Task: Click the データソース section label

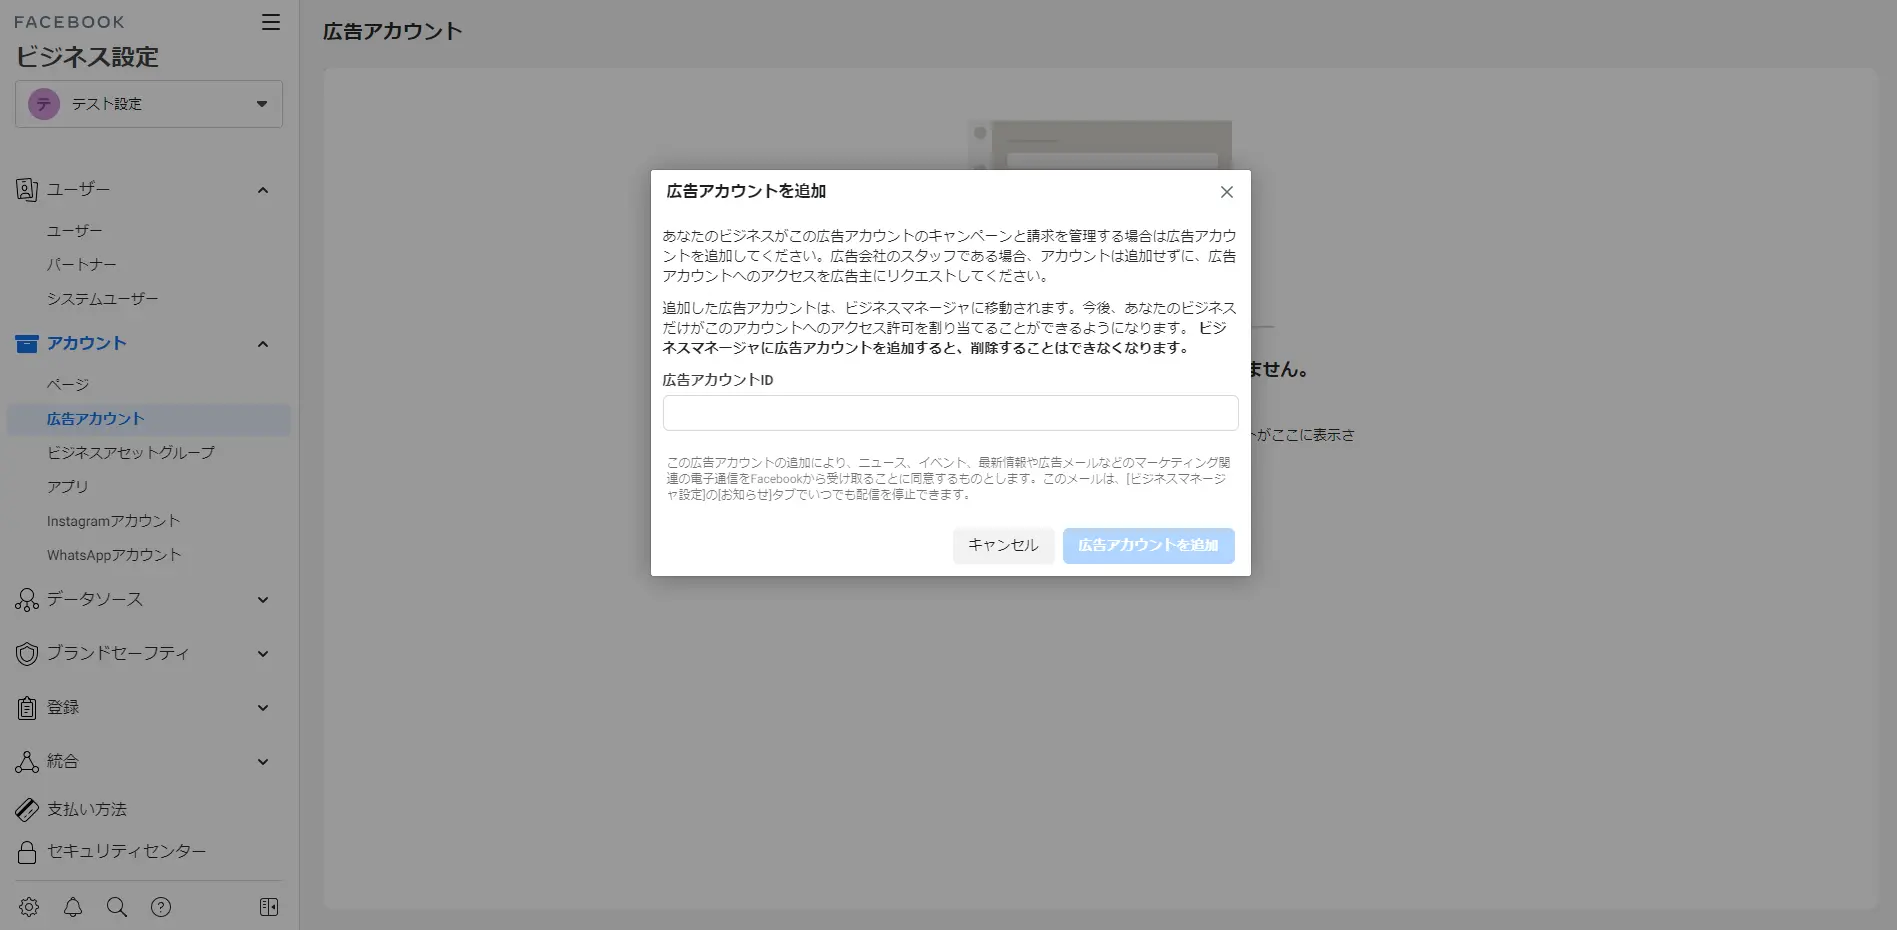Action: (x=95, y=600)
